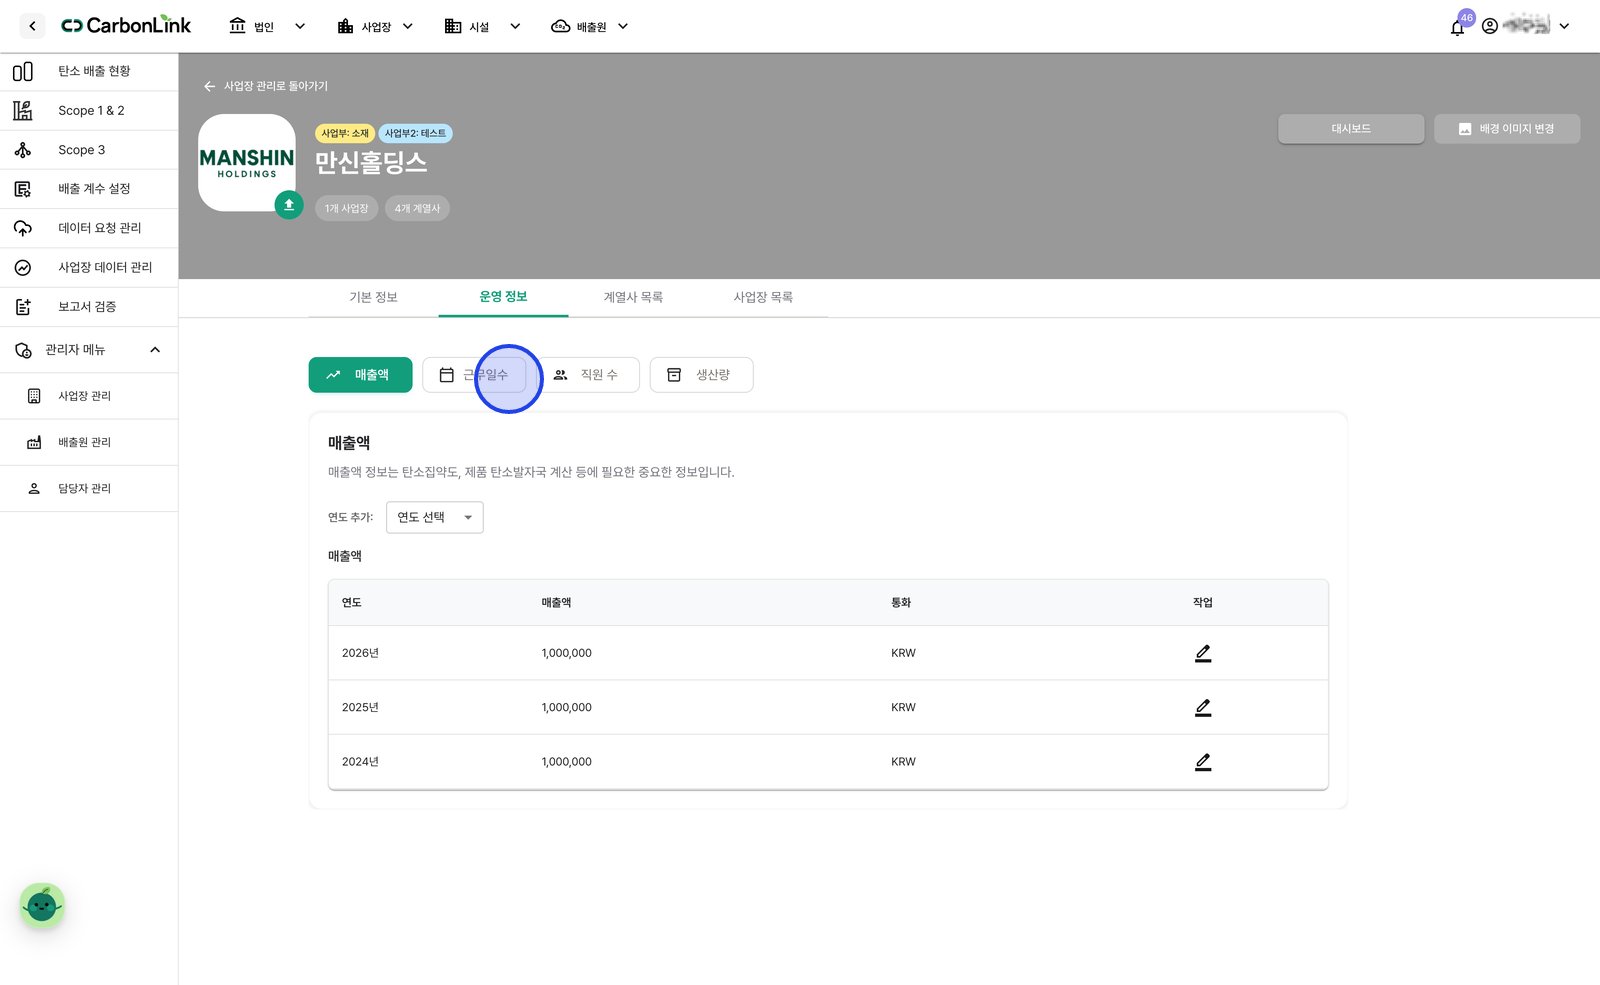The image size is (1600, 985).
Task: Click the edit pencil for 2025년 row
Action: click(x=1203, y=707)
